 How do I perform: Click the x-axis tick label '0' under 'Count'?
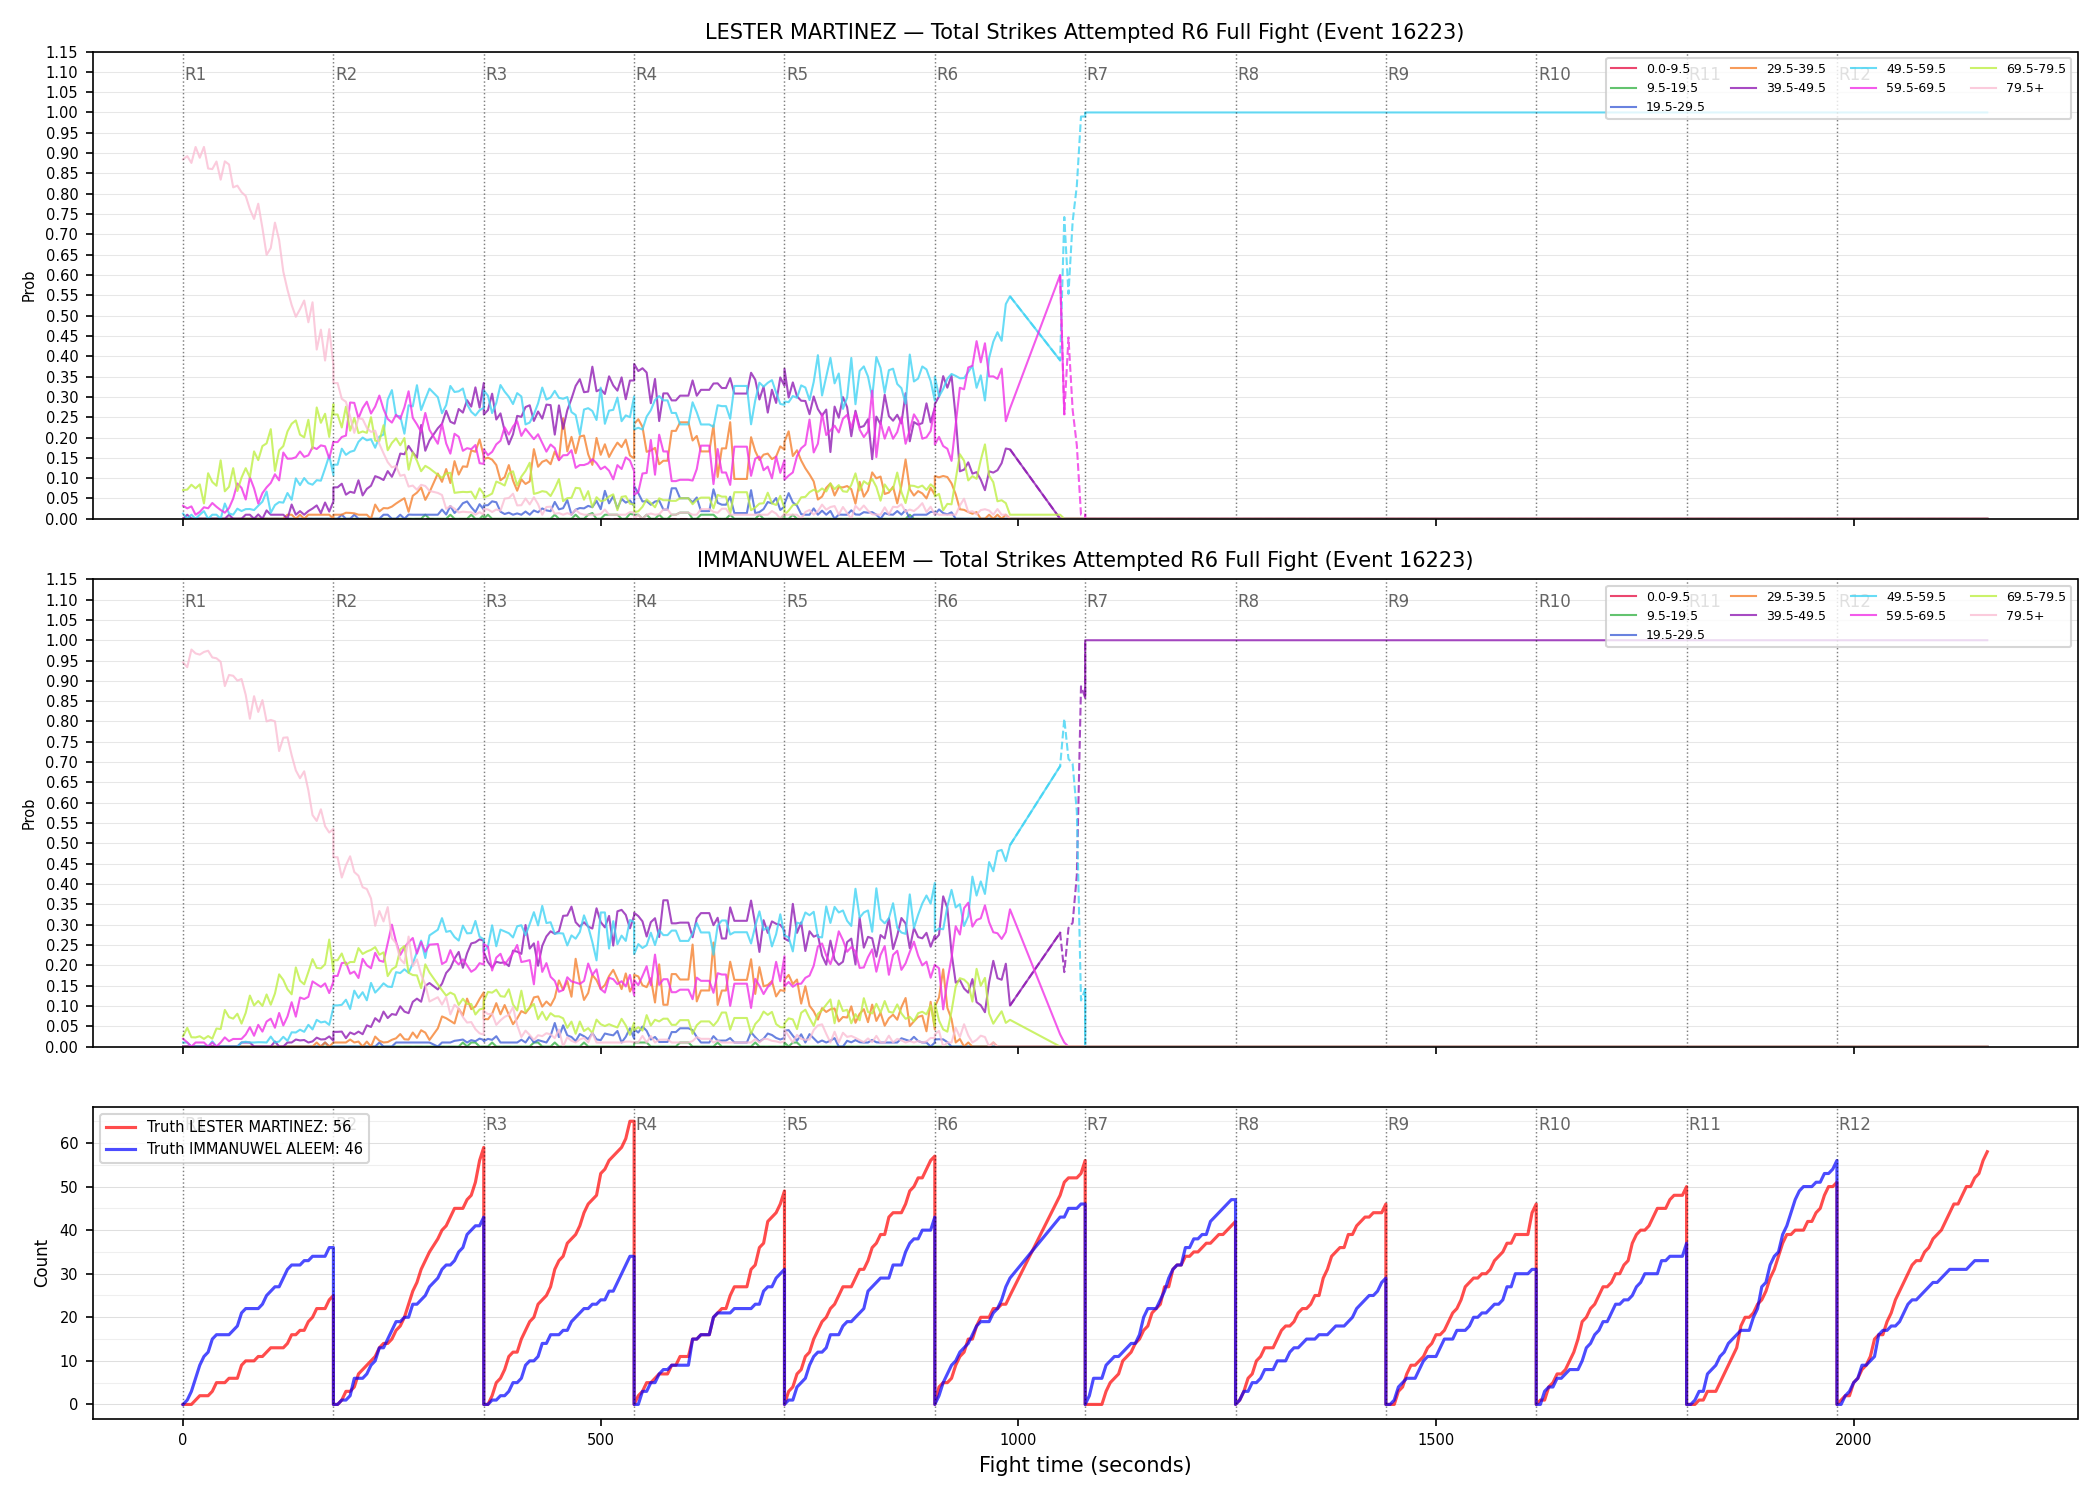click(x=183, y=1440)
